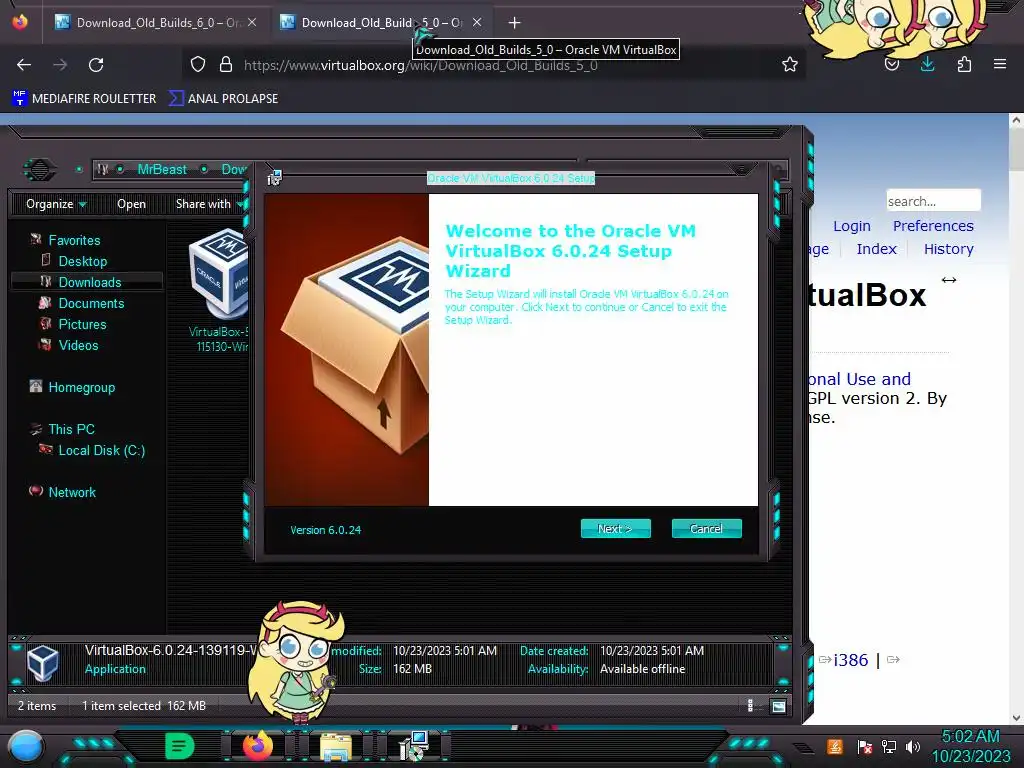Select Network in Explorer sidebar

(x=72, y=492)
